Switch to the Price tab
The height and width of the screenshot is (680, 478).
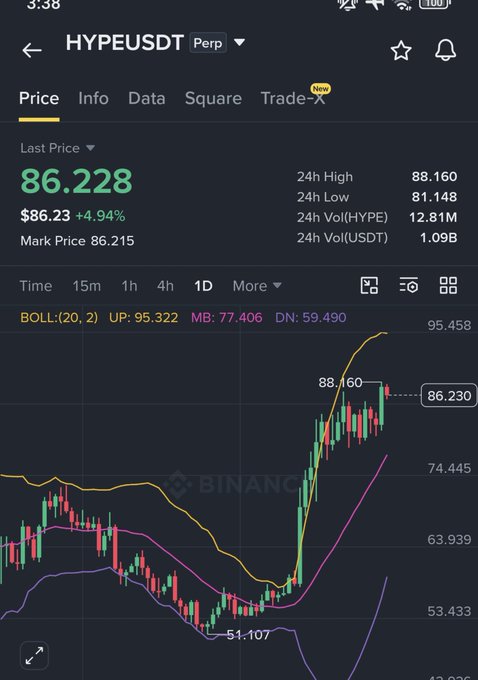39,98
